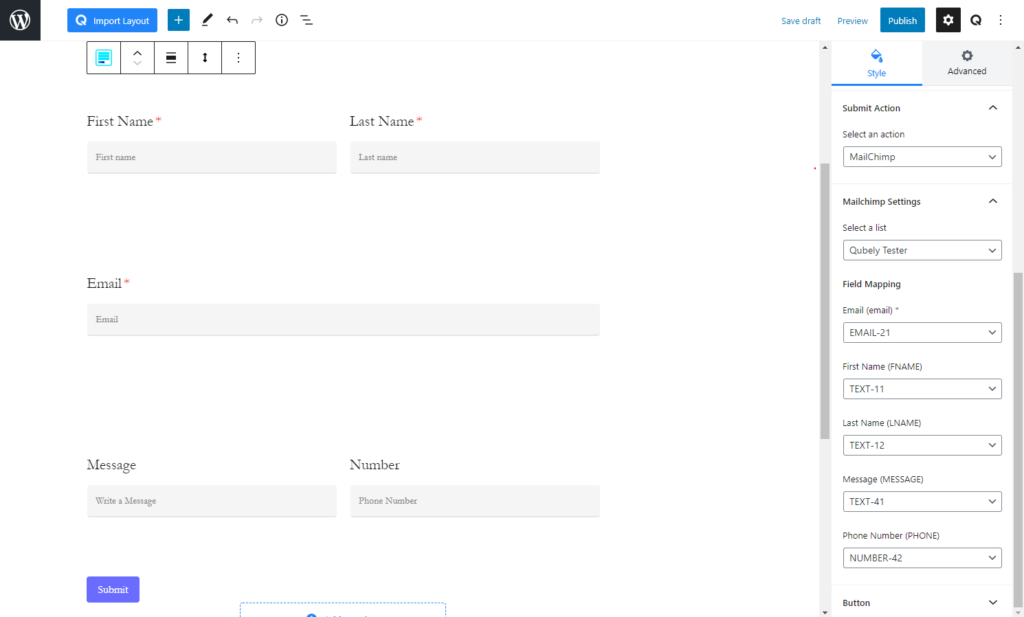Viewport: 1024px width, 617px height.
Task: Select the Last Name label
Action: (382, 121)
